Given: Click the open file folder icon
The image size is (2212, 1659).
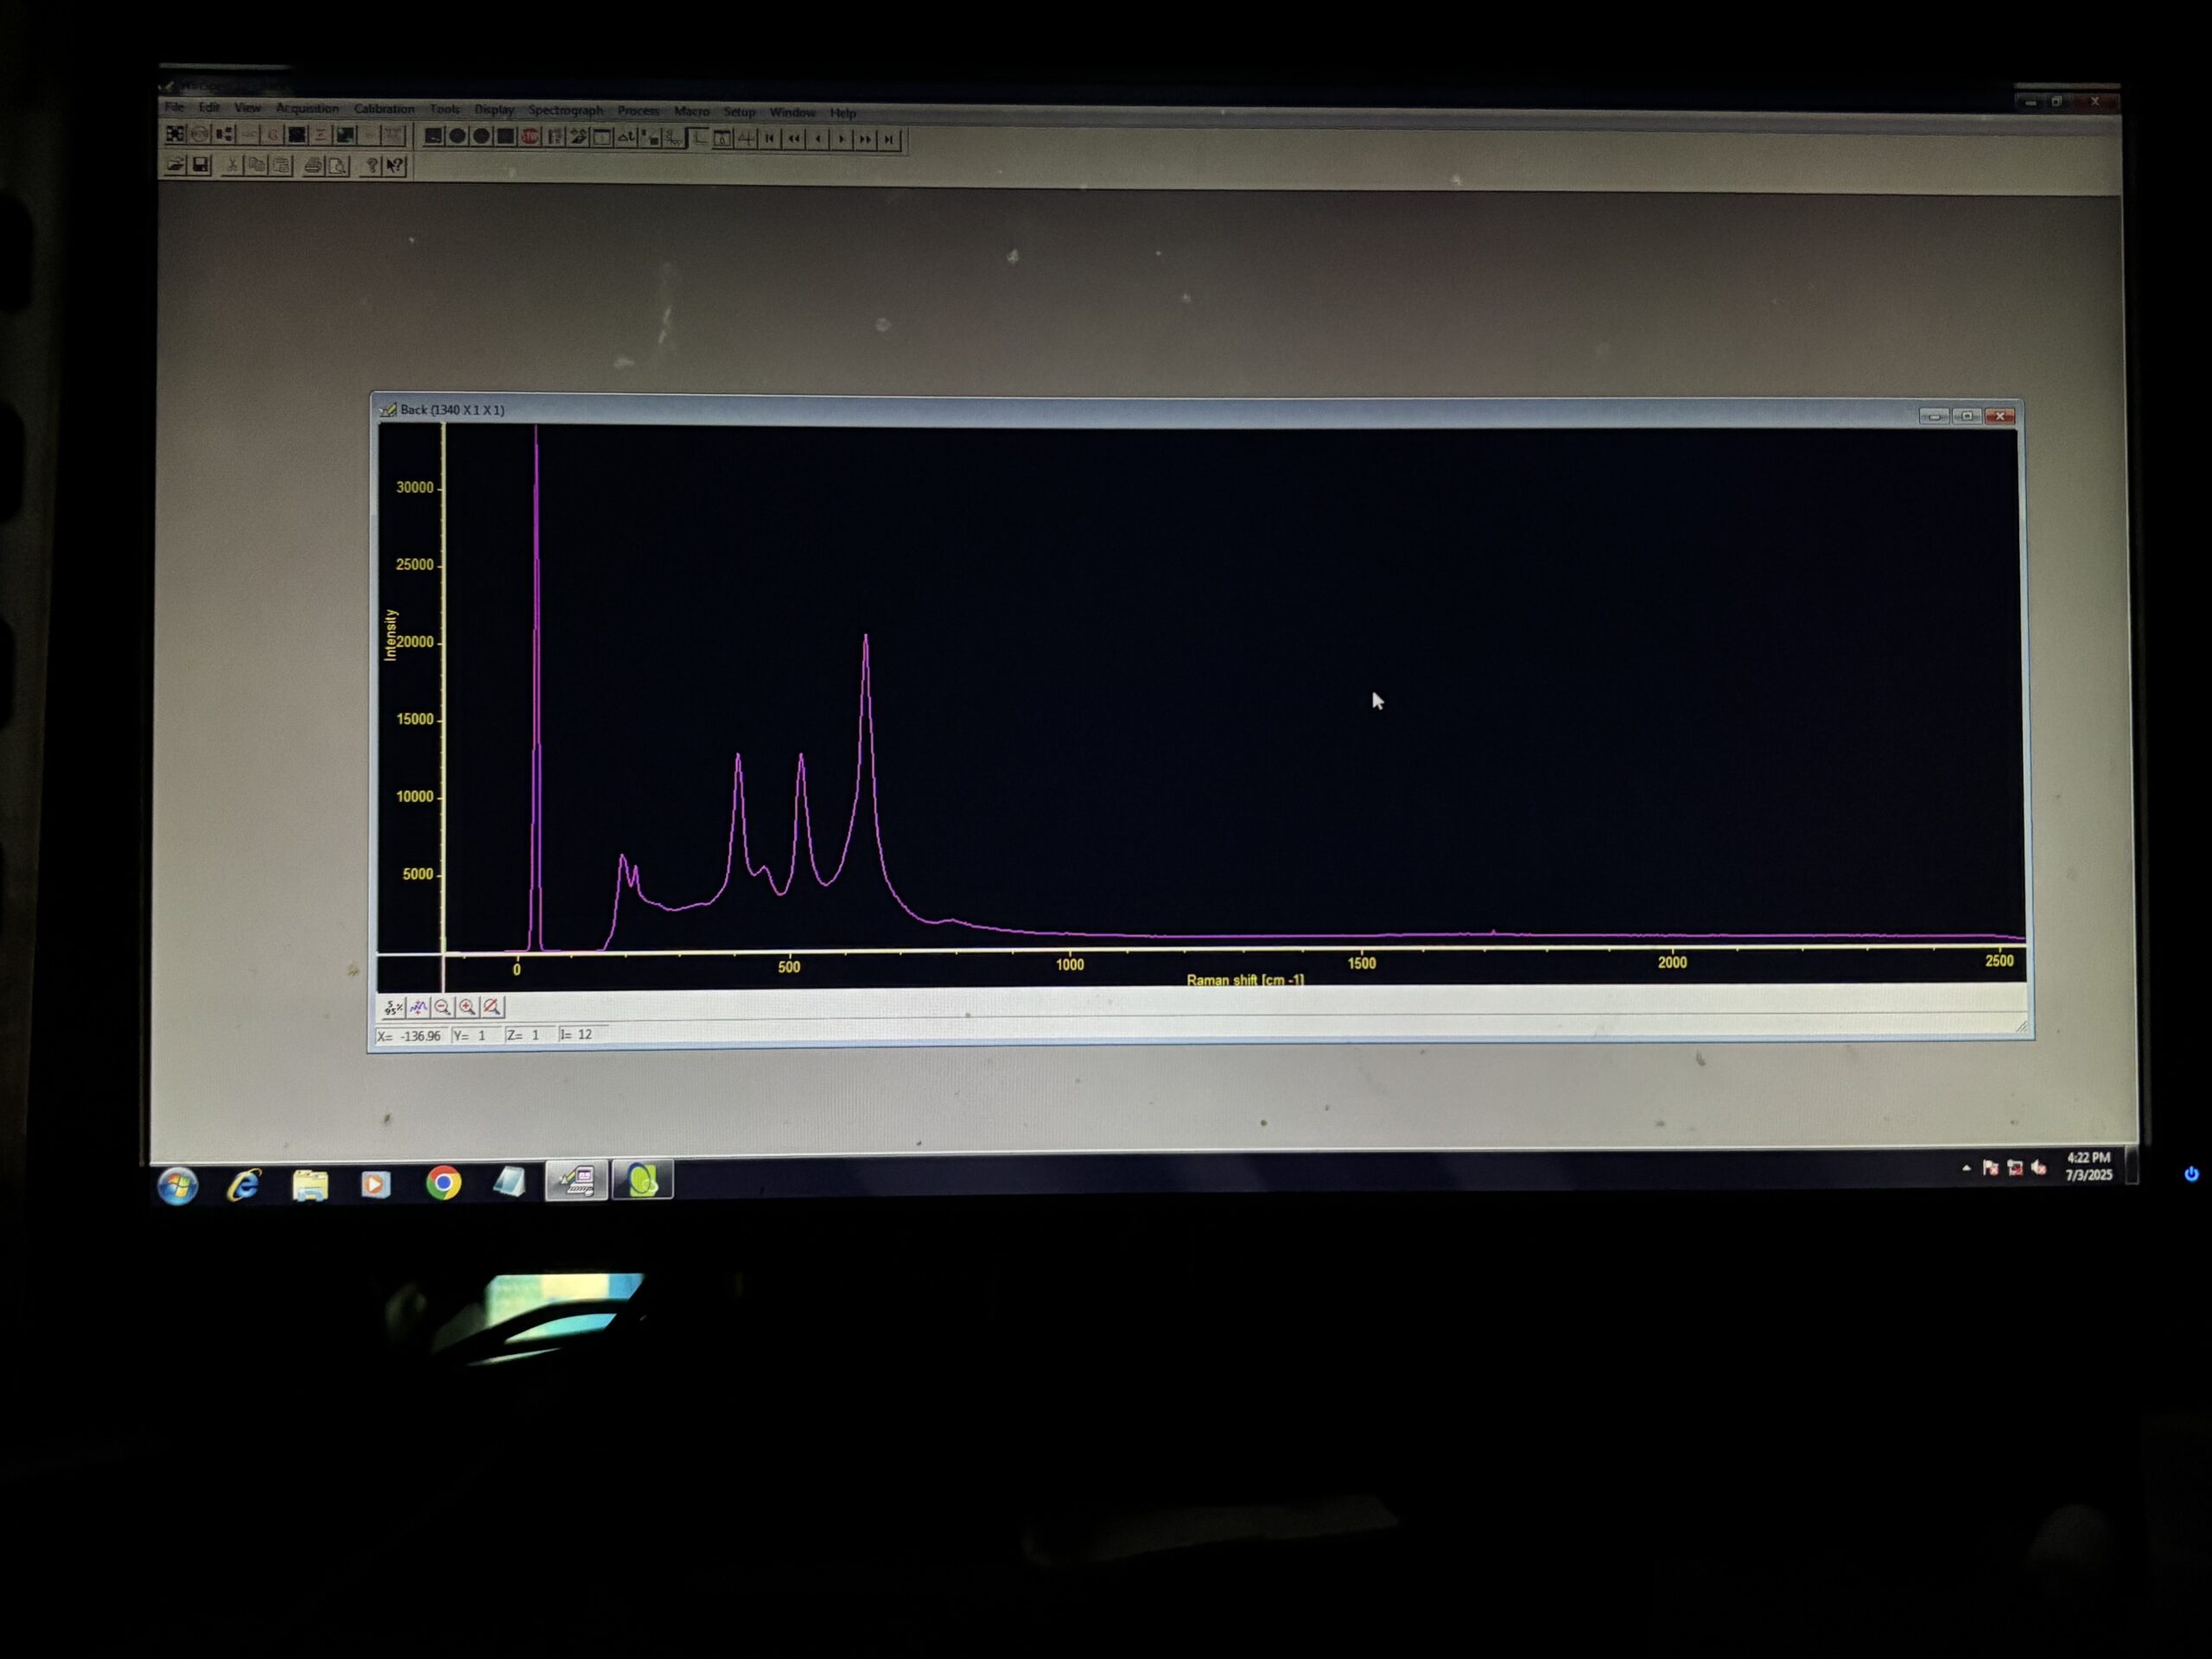Looking at the screenshot, I should click(175, 164).
